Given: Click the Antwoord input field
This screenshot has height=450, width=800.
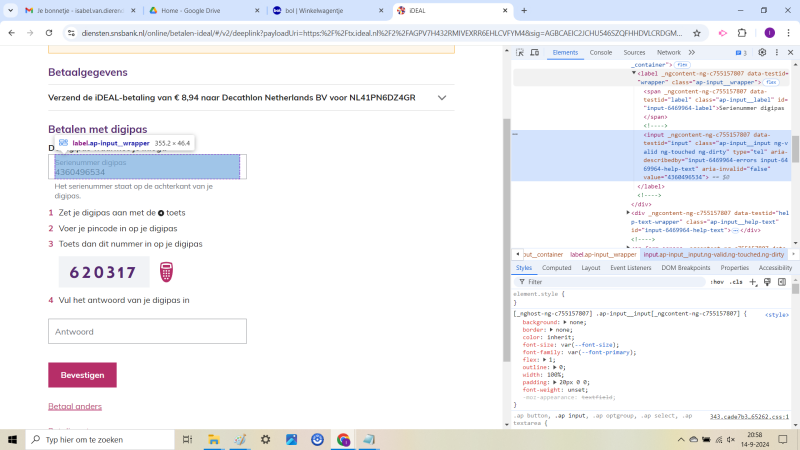Looking at the screenshot, I should point(147,332).
